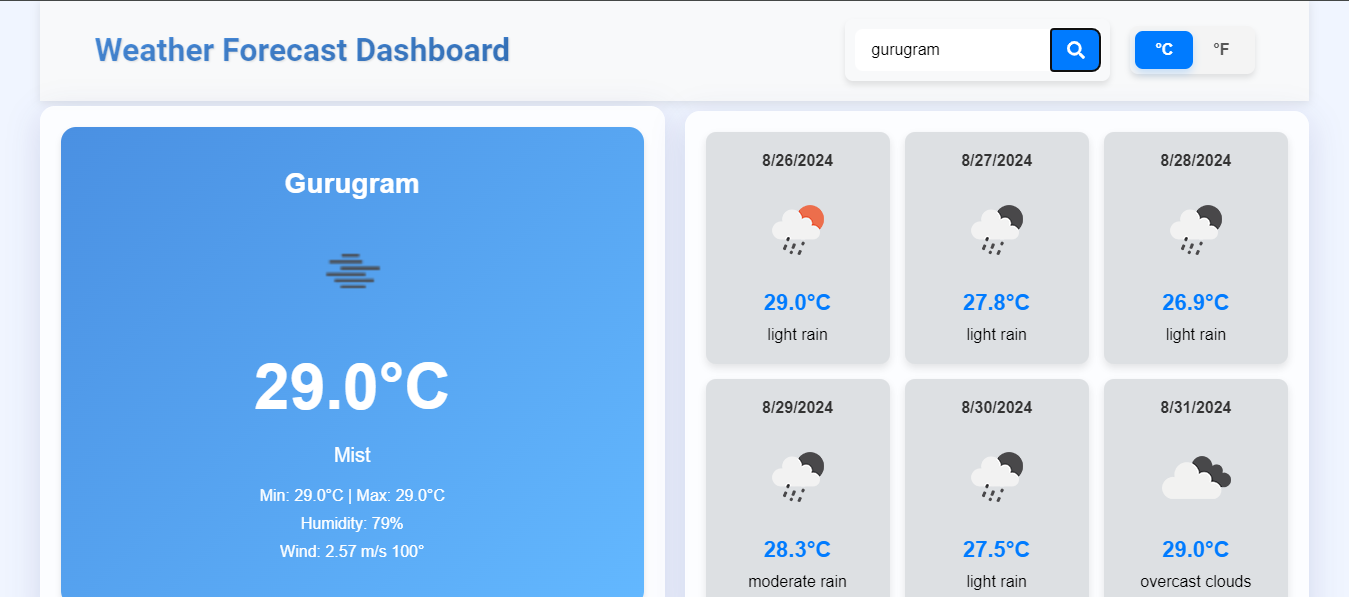Click the 8/28/2024 date label
1349x597 pixels.
click(x=1195, y=160)
